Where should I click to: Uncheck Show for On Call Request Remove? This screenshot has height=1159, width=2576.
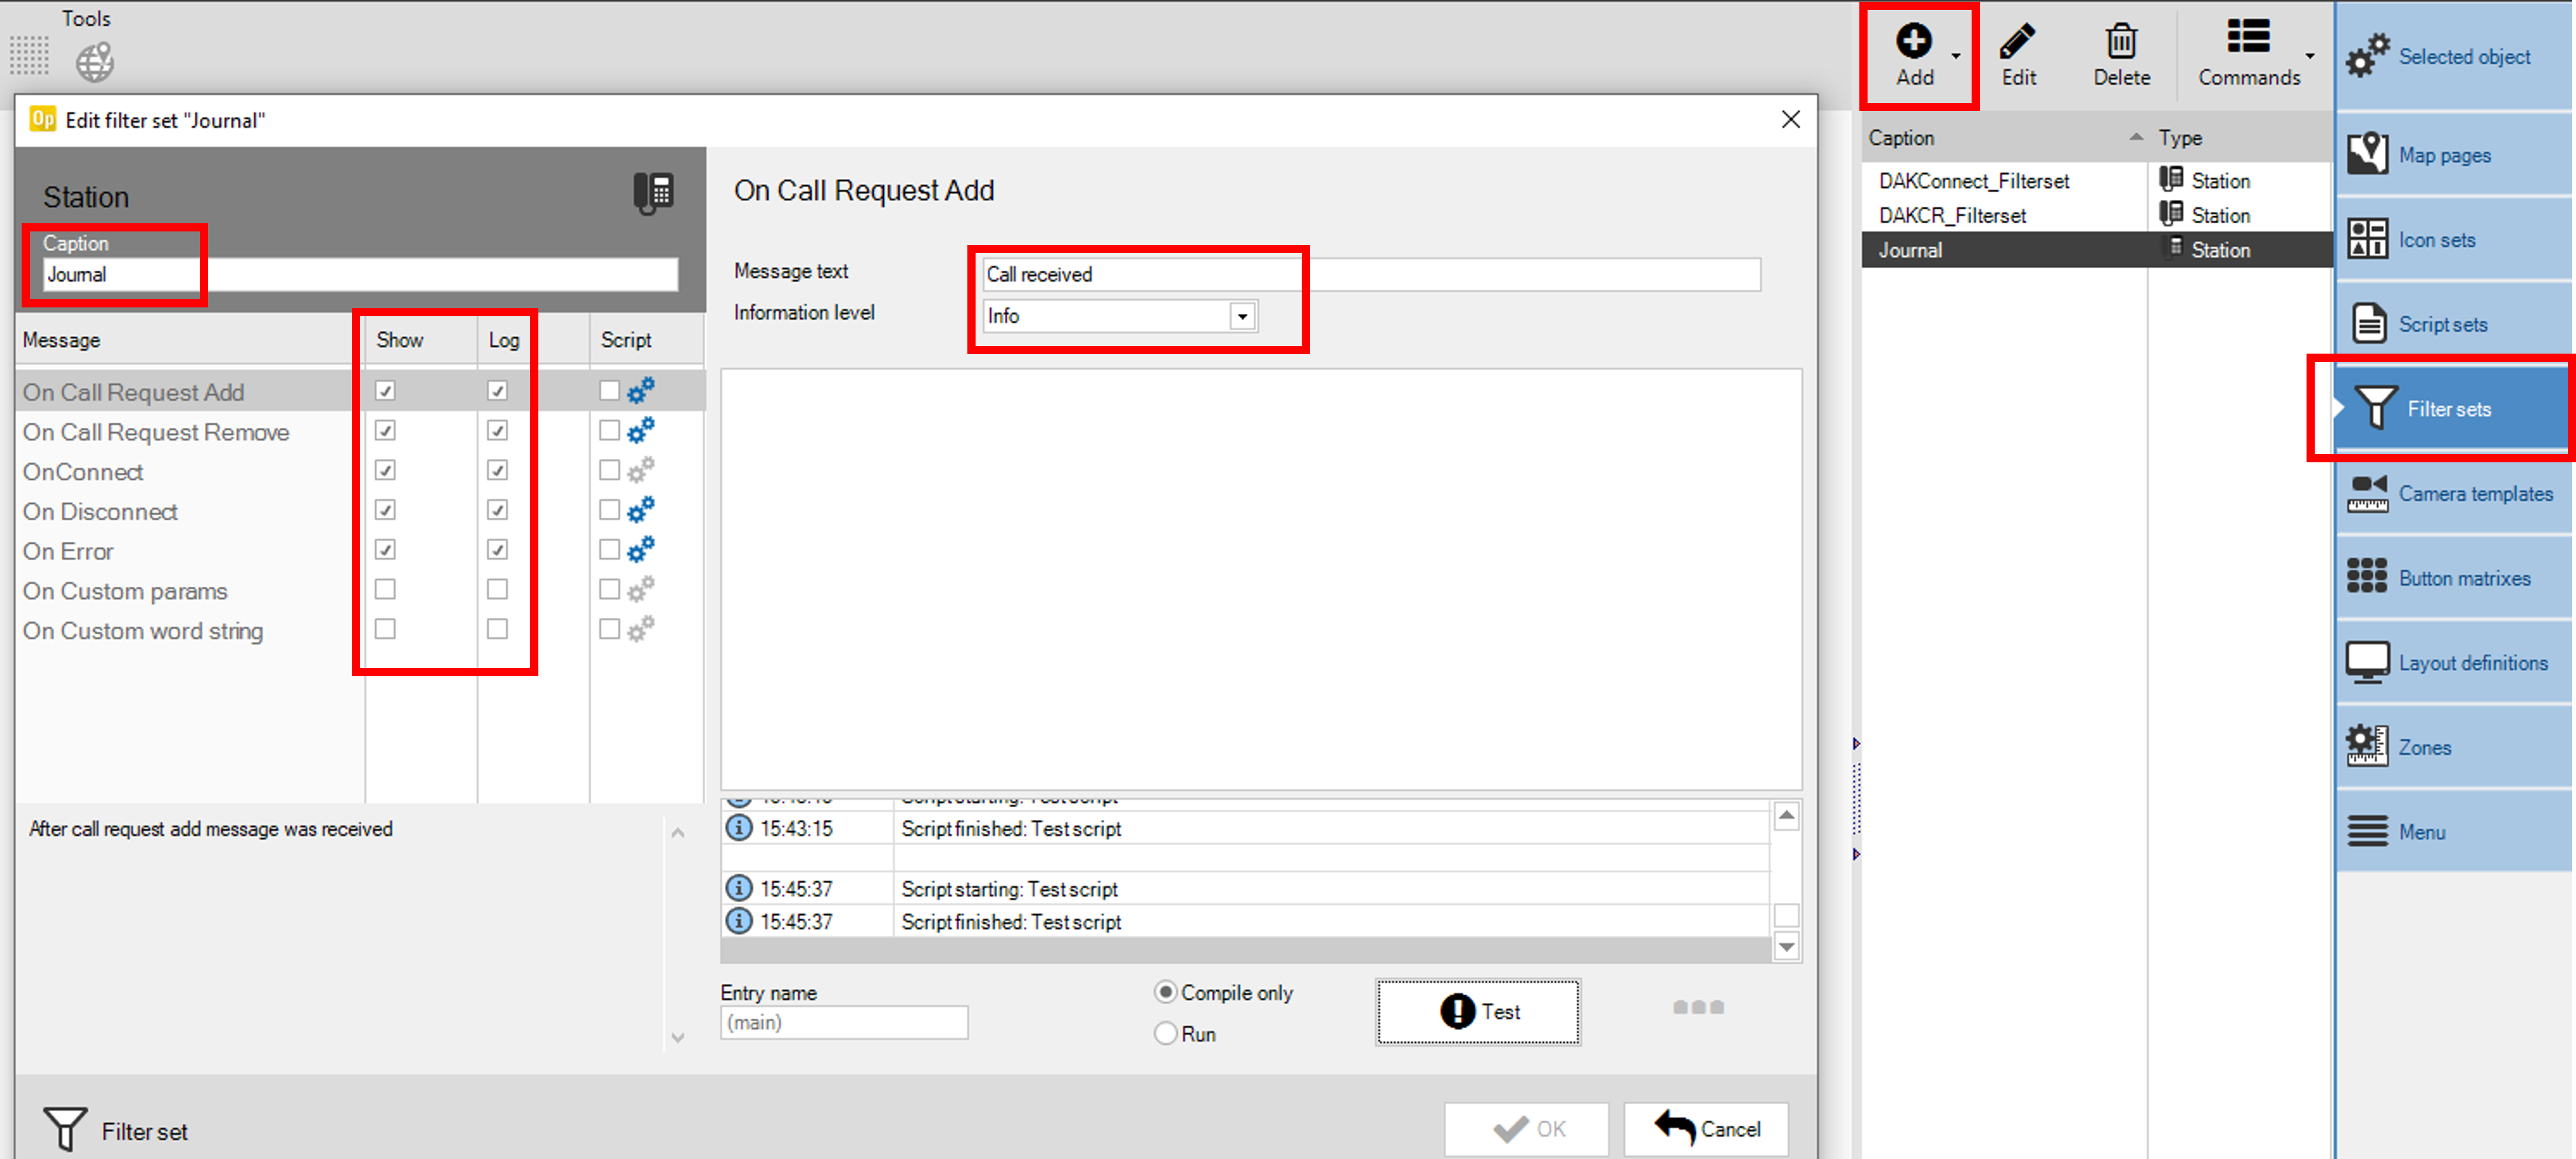click(385, 431)
